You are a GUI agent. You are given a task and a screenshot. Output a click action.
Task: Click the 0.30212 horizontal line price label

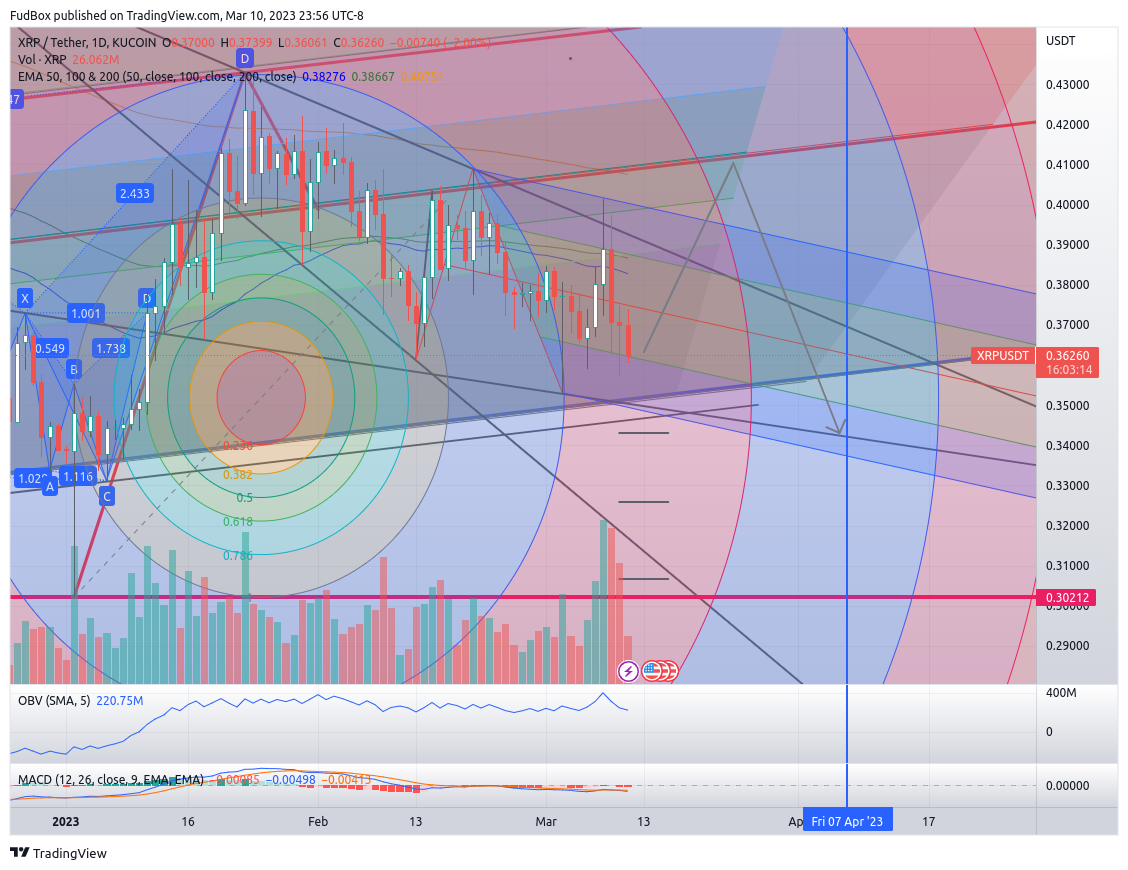[1066, 597]
